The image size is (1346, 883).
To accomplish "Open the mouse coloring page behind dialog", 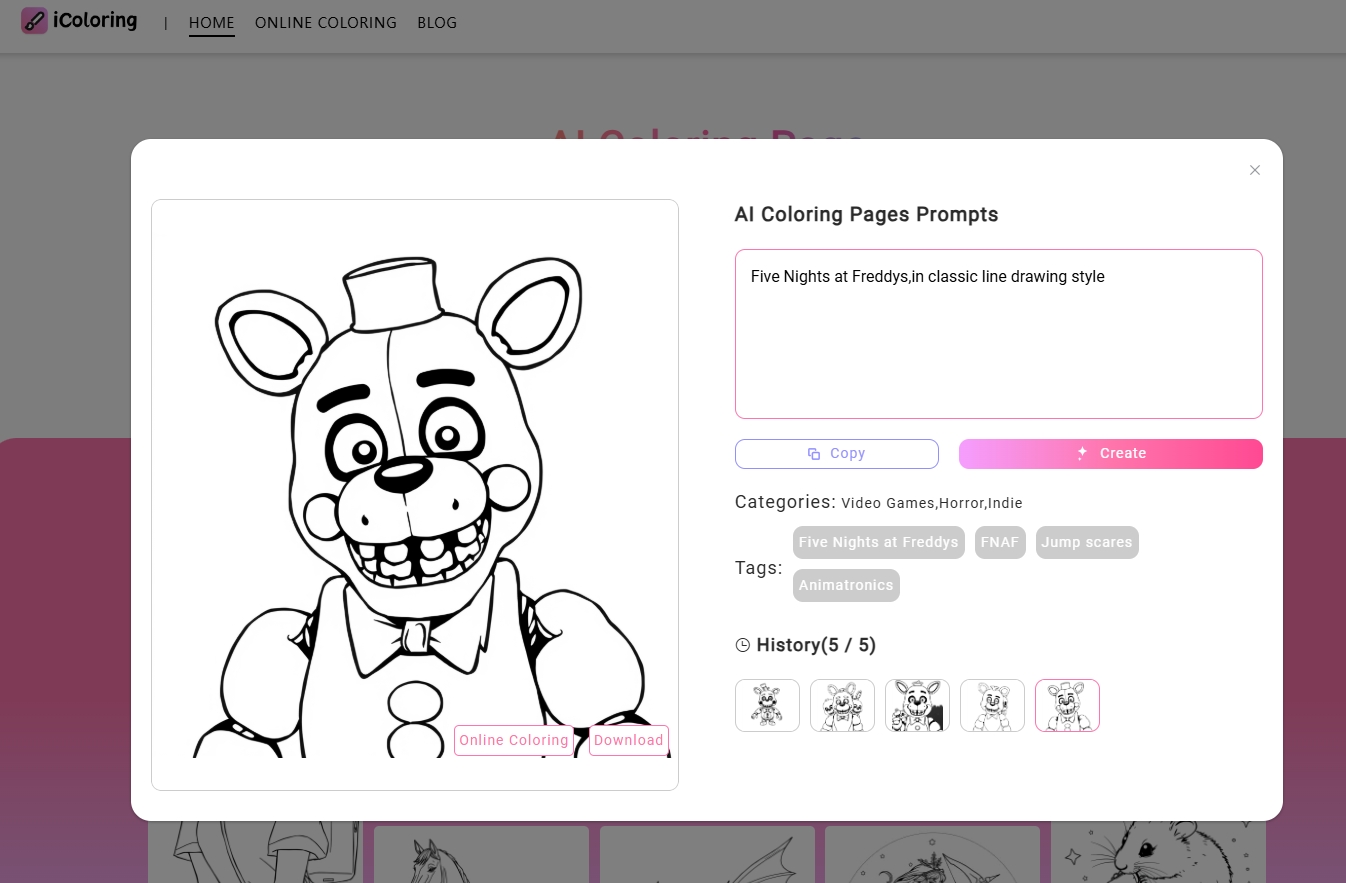I will pyautogui.click(x=1158, y=852).
